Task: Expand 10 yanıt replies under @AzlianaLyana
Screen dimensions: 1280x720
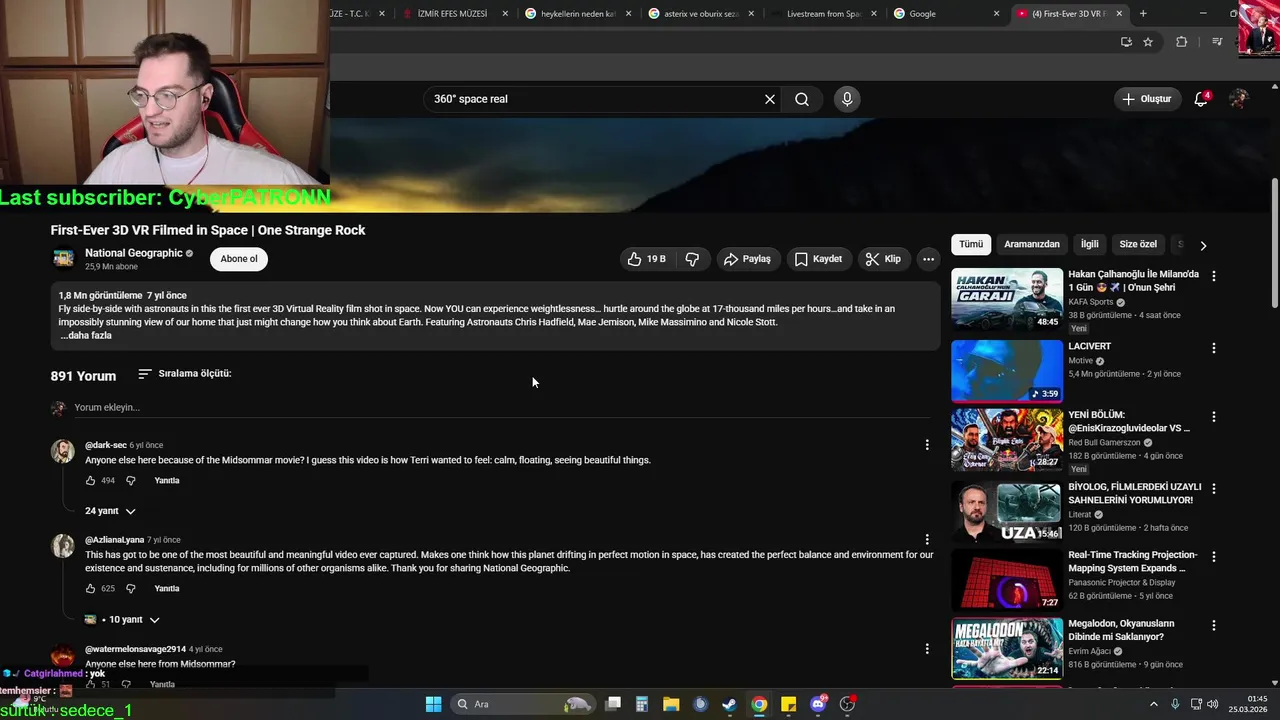Action: point(123,620)
